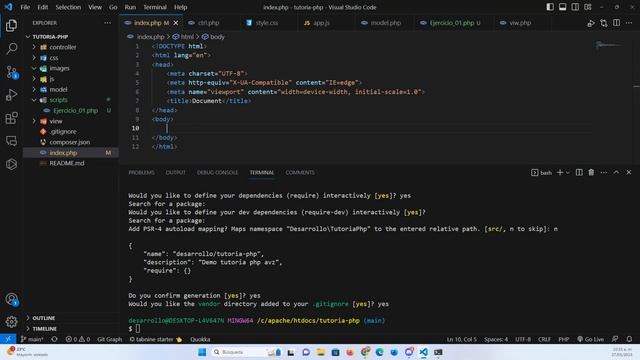Screen dimensions: 640x360
Task: Kill the terminal with trash icon
Action: [x=591, y=172]
